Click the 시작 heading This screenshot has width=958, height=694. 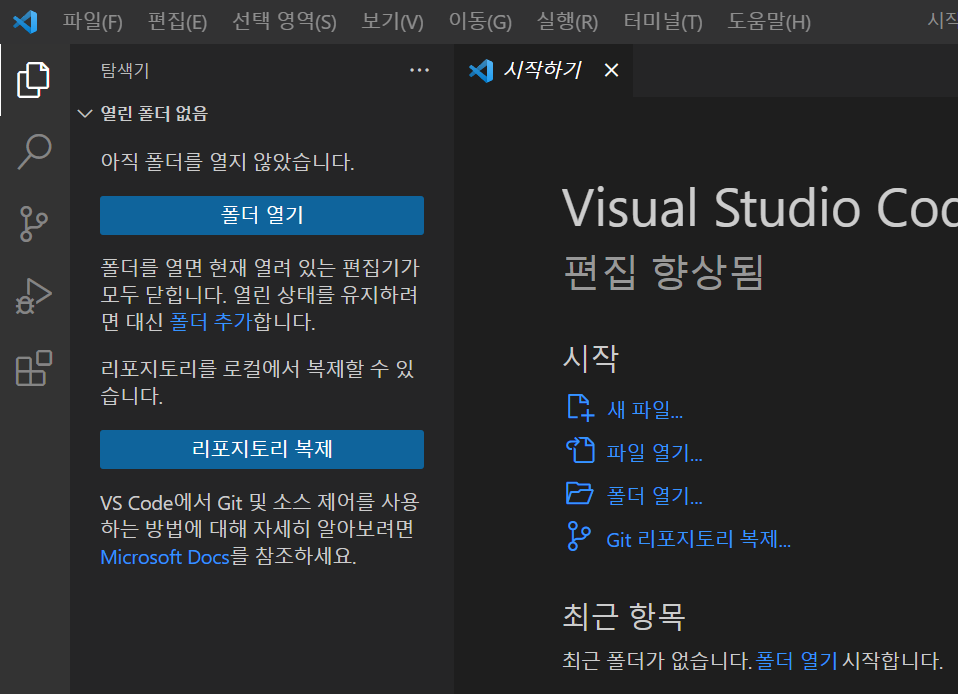[x=591, y=358]
